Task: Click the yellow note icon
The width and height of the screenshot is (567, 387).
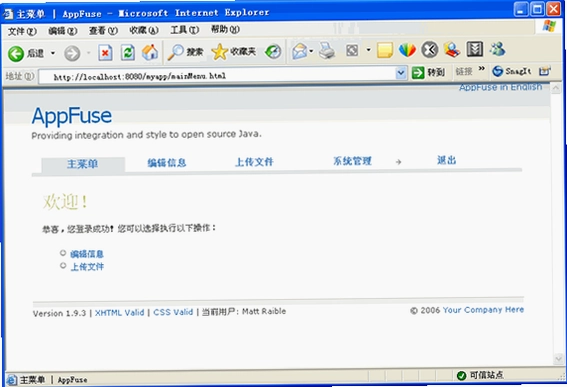Action: [385, 50]
